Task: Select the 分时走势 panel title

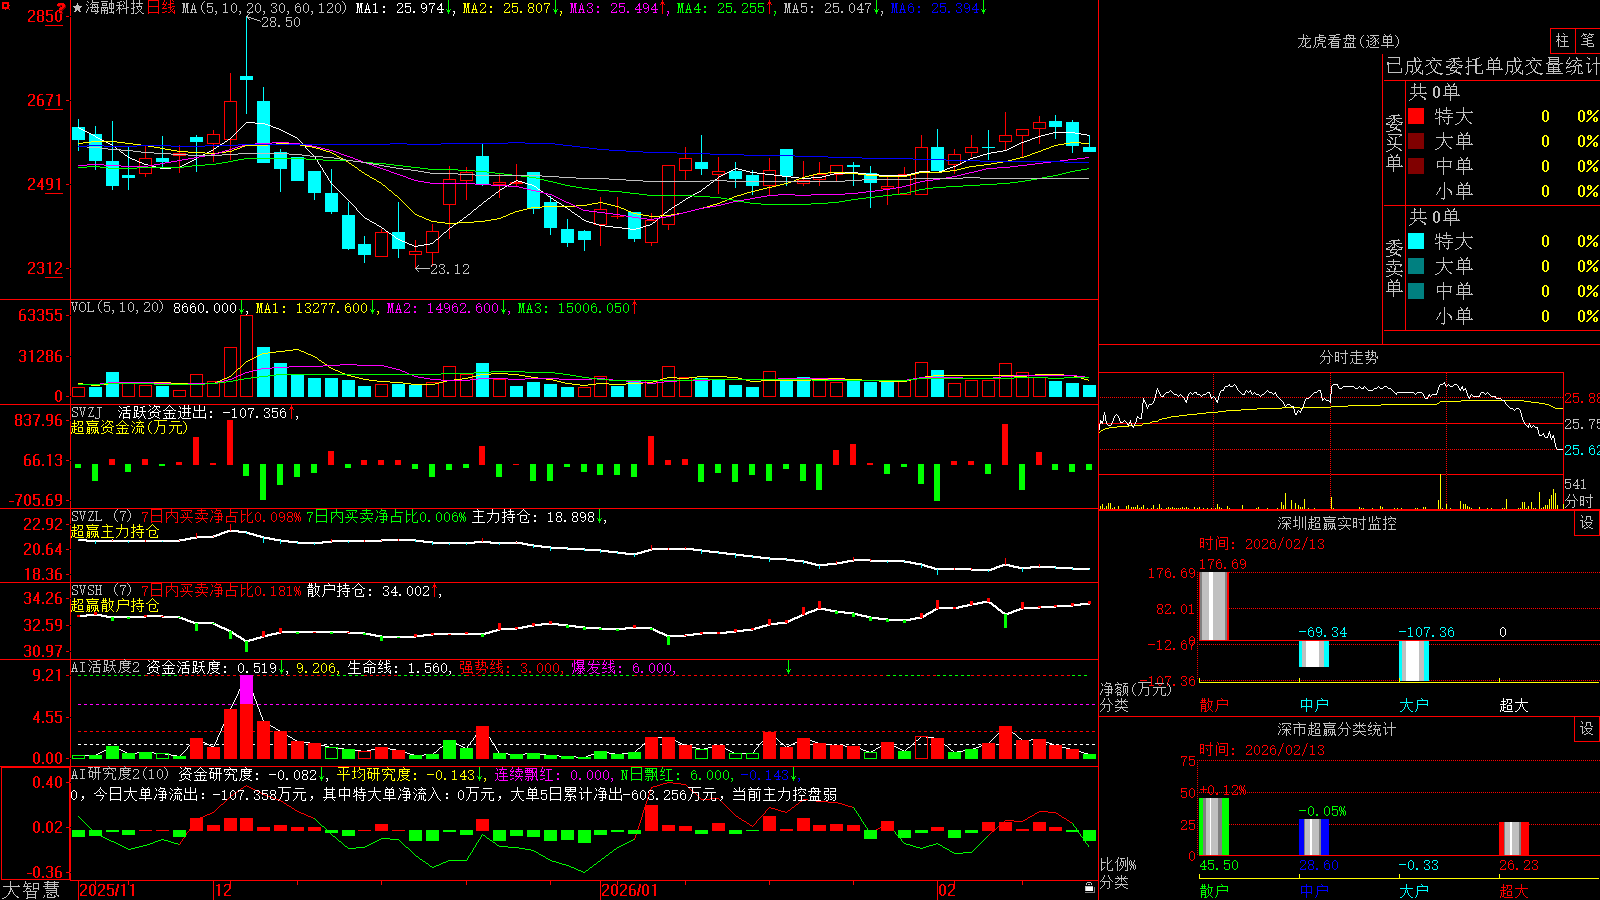Action: point(1348,357)
